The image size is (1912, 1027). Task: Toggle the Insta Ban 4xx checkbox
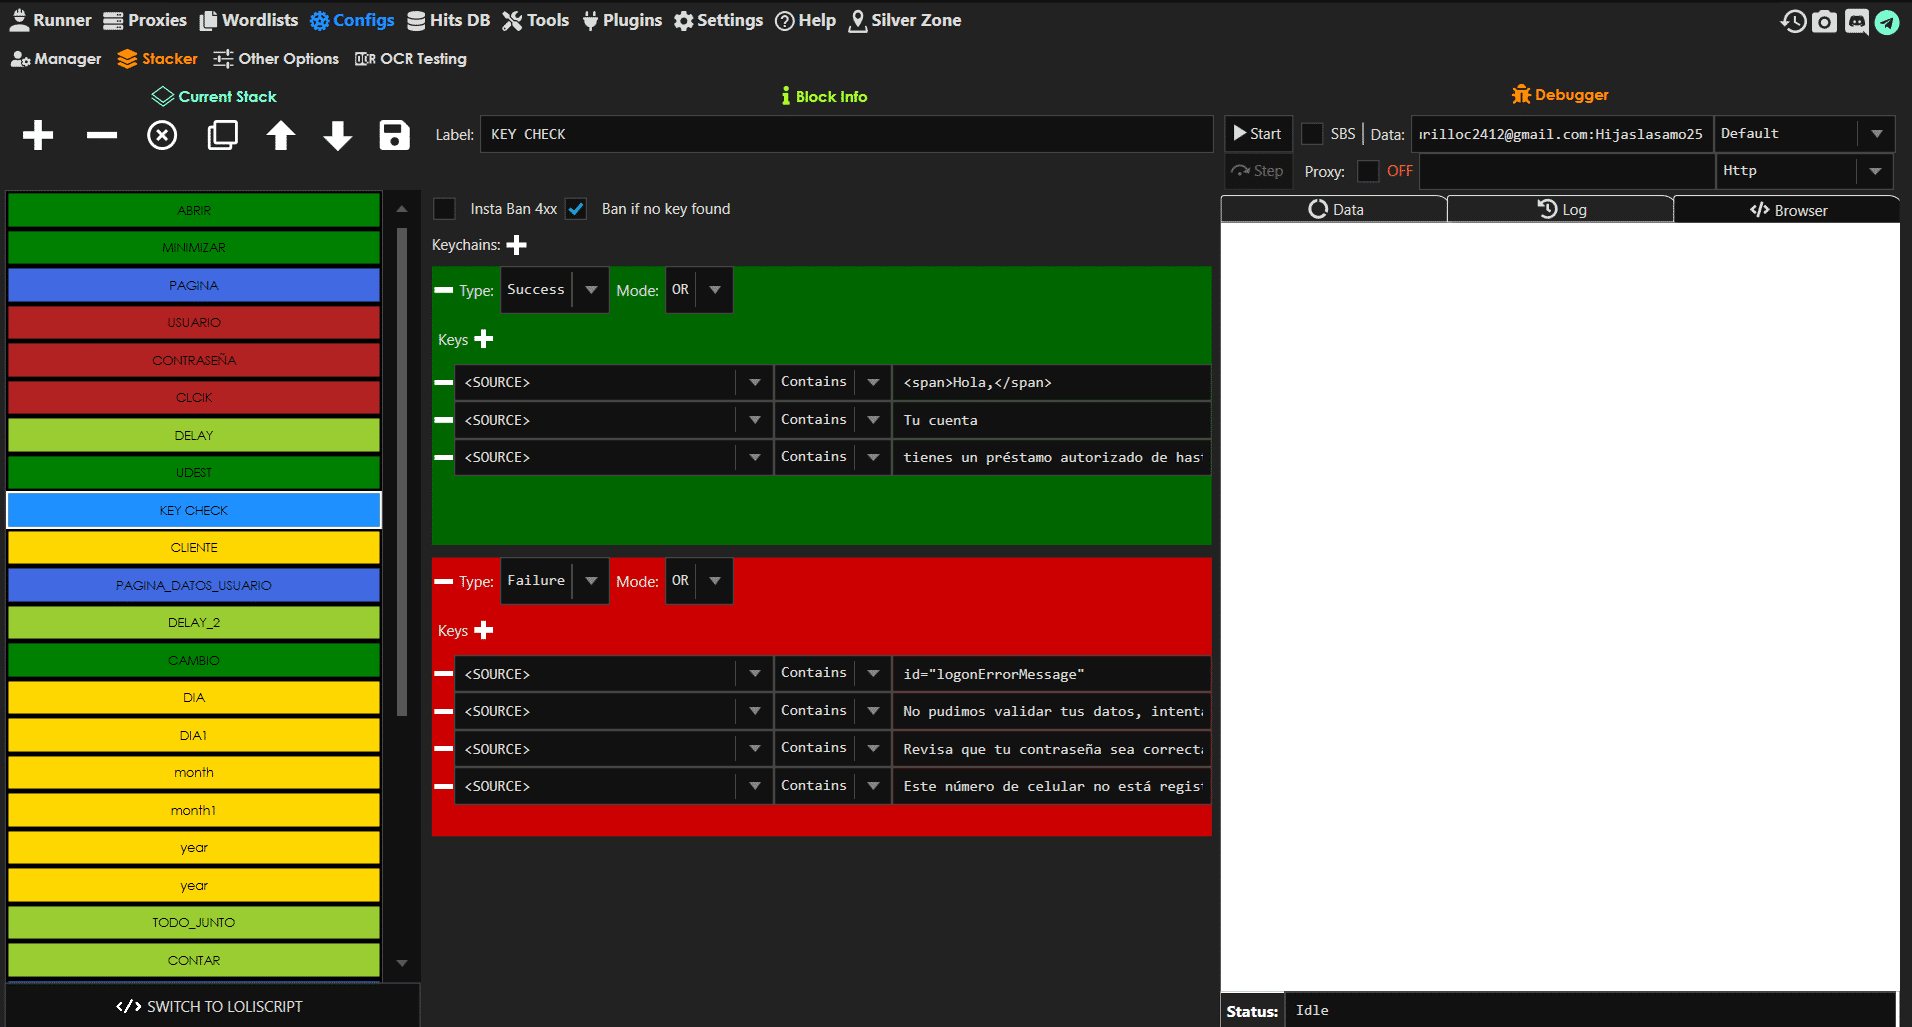coord(444,208)
